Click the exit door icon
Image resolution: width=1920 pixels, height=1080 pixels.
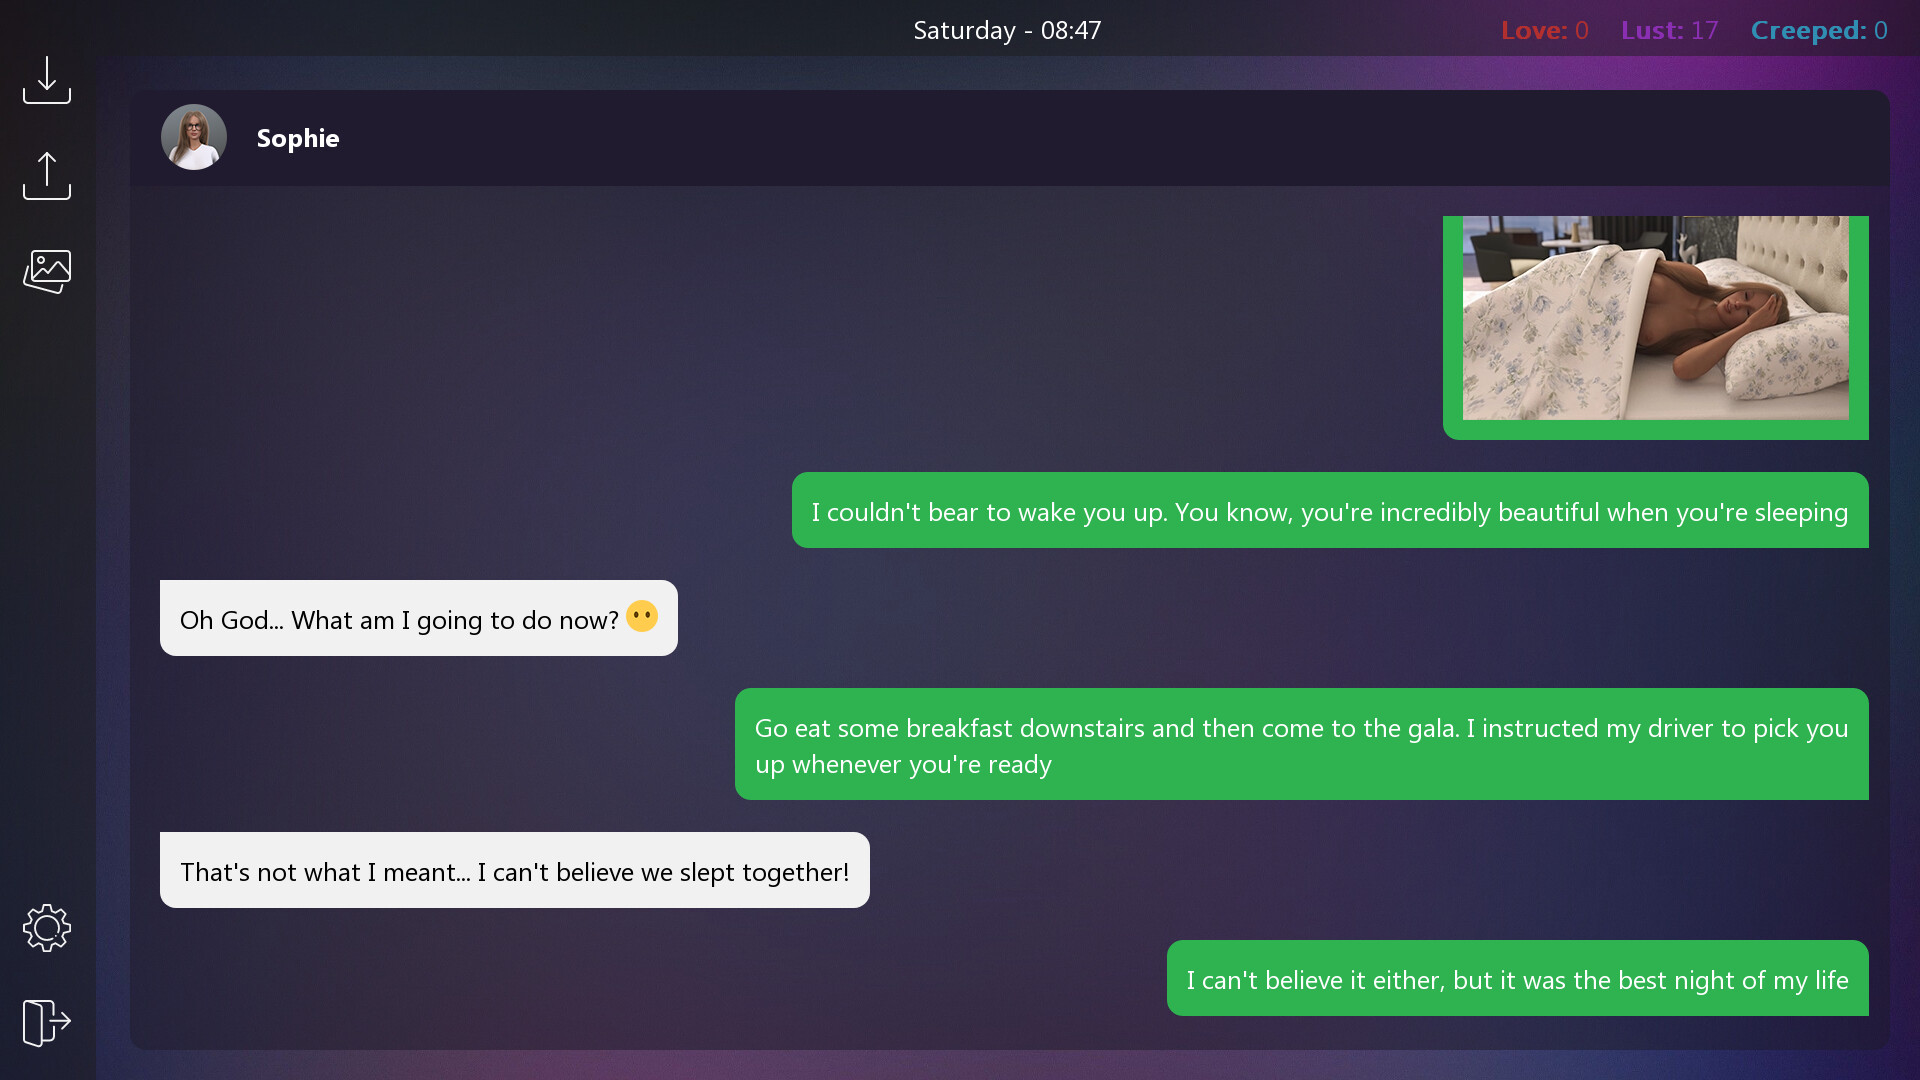point(47,1022)
